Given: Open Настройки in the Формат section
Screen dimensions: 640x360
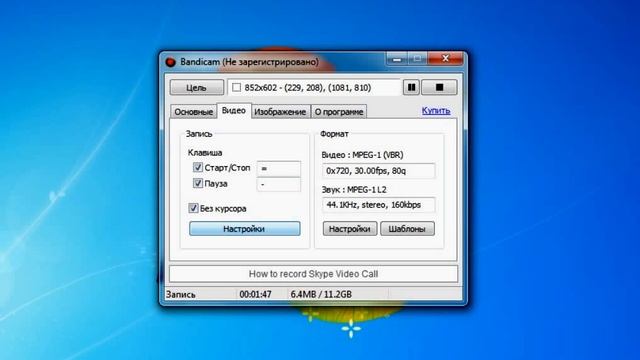Looking at the screenshot, I should 350,229.
